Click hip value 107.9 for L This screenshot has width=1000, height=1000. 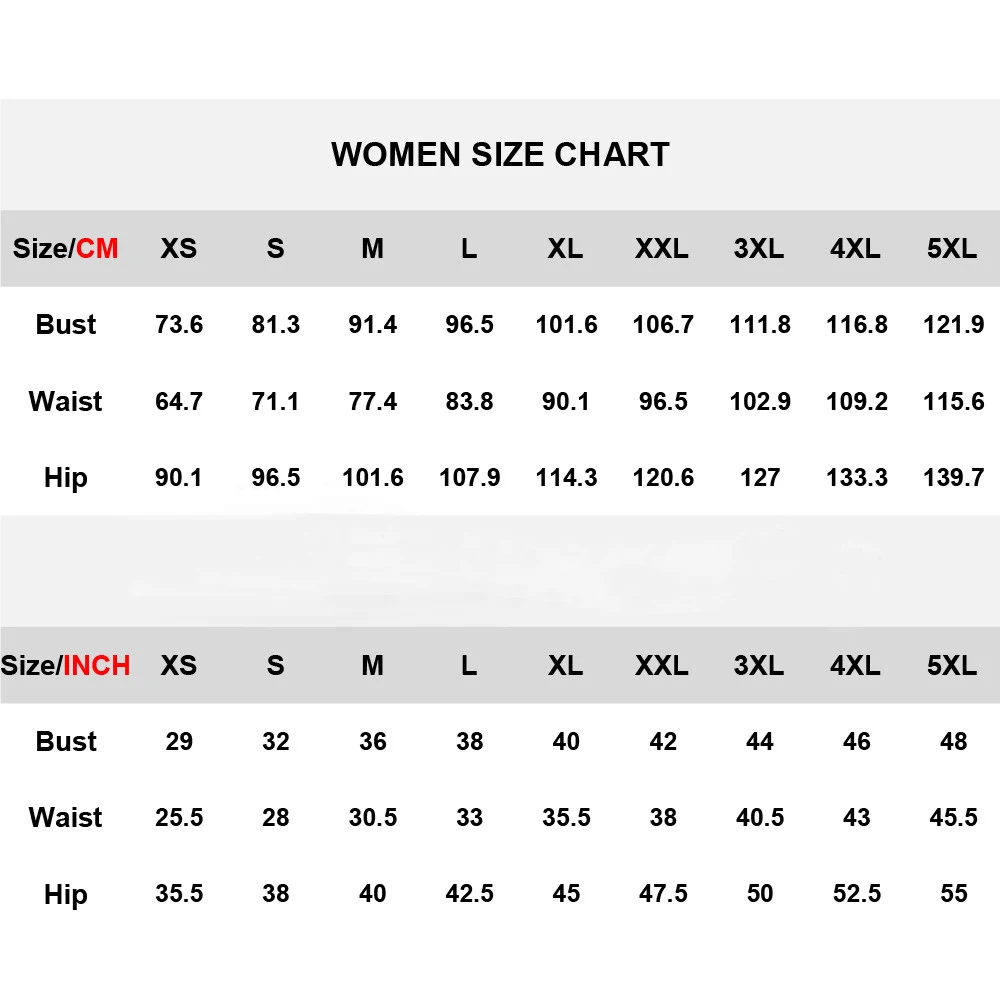pyautogui.click(x=469, y=478)
